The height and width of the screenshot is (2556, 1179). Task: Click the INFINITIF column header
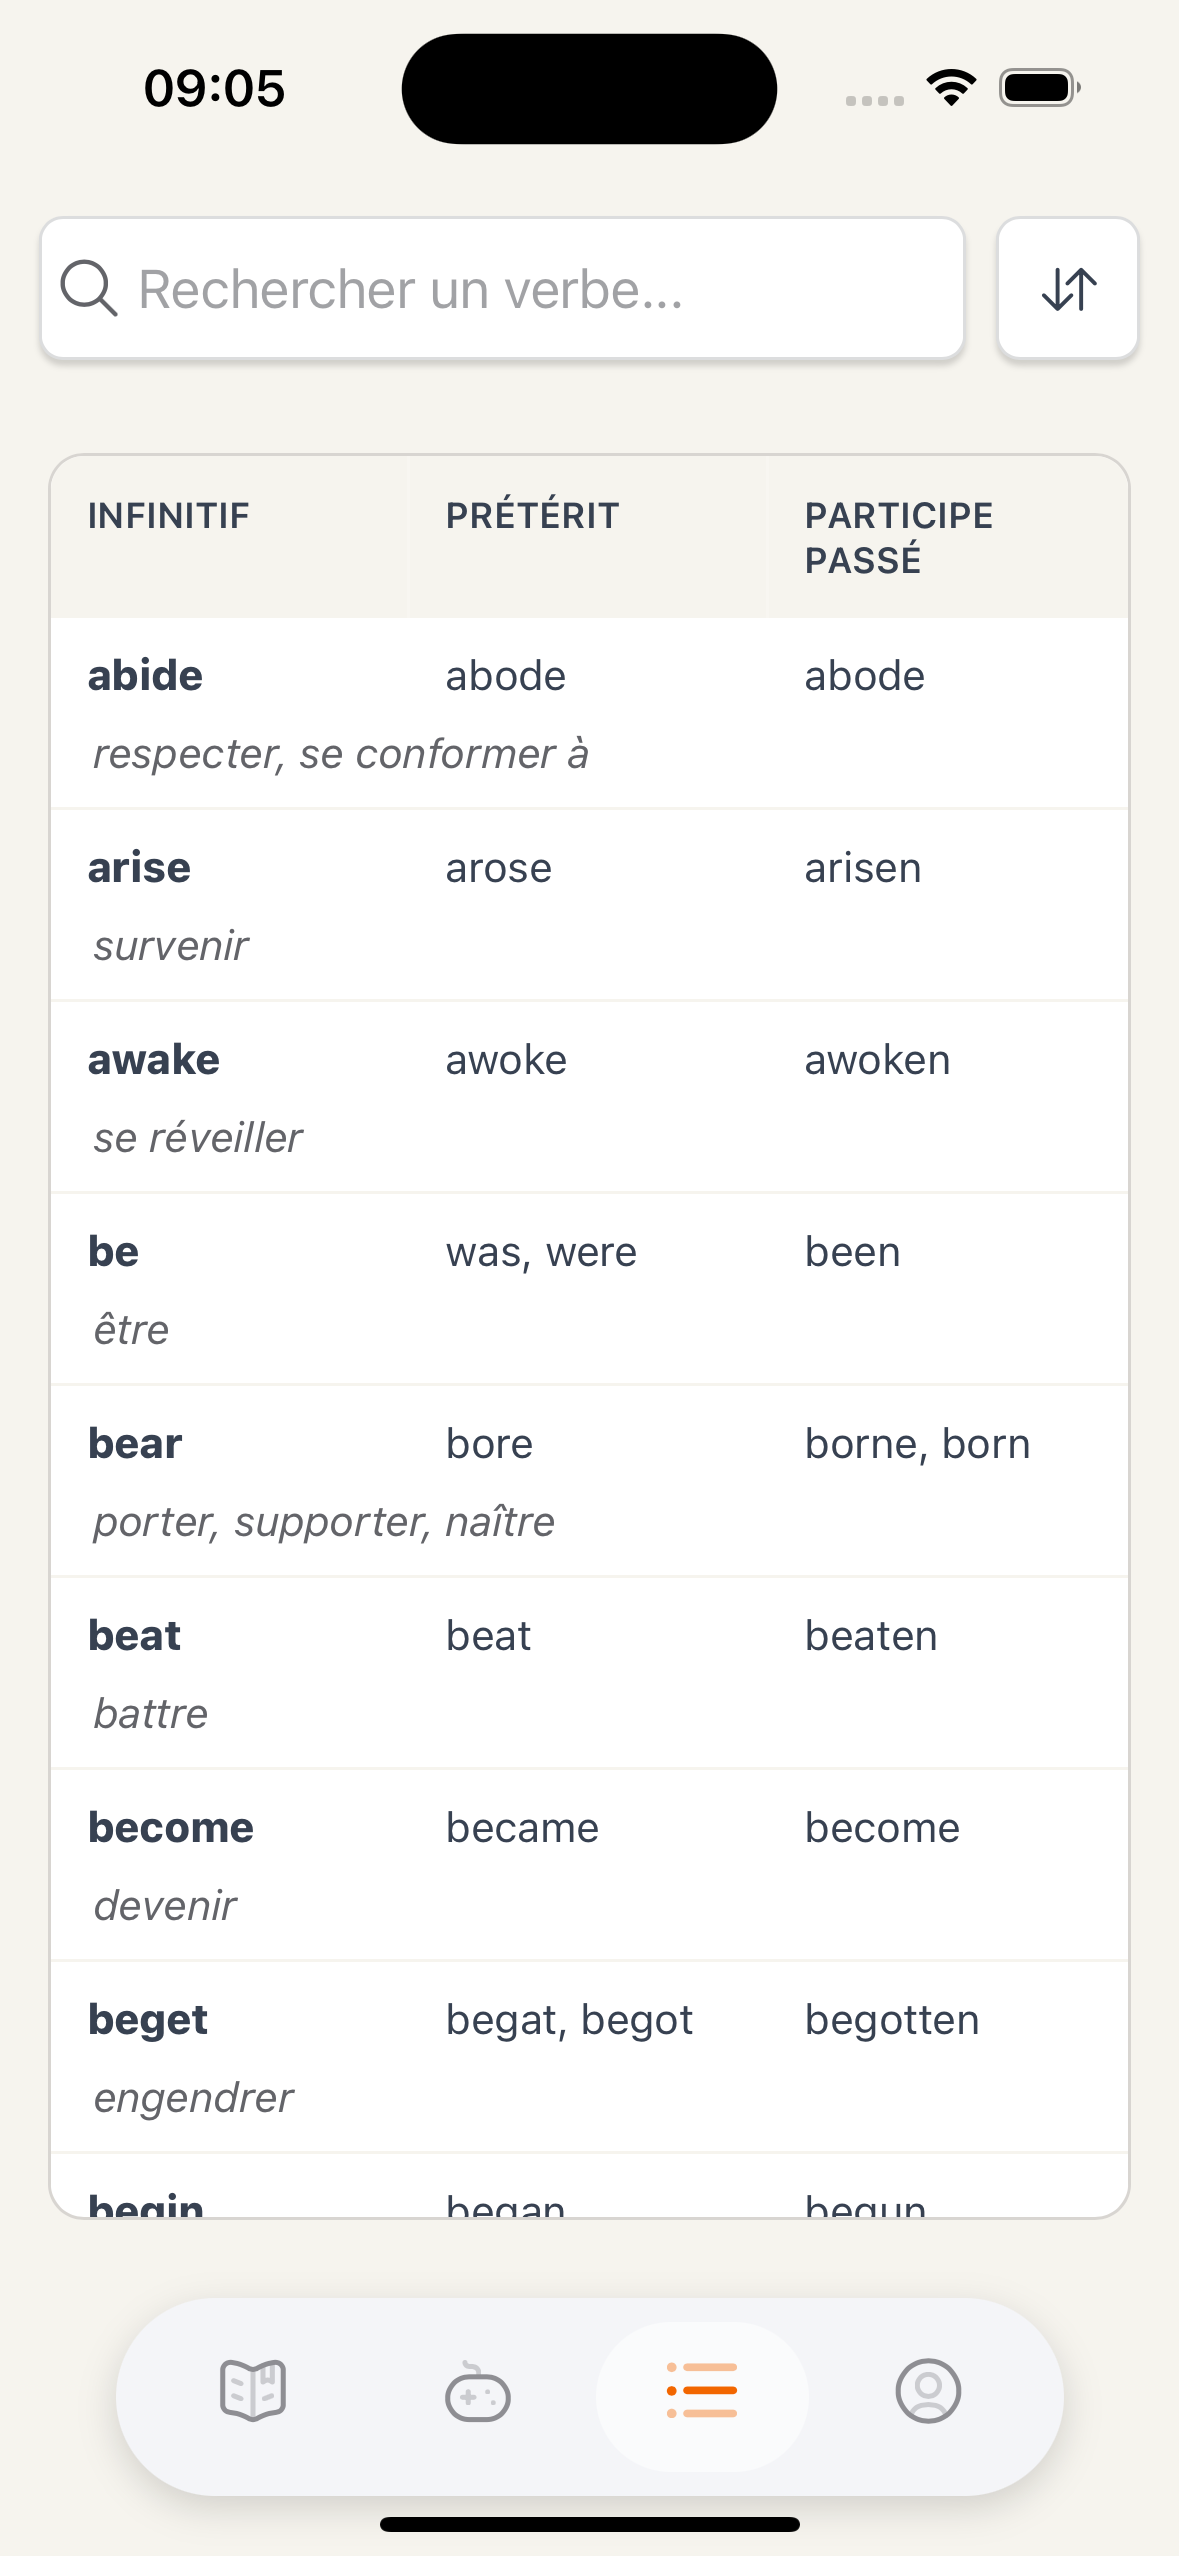point(169,516)
